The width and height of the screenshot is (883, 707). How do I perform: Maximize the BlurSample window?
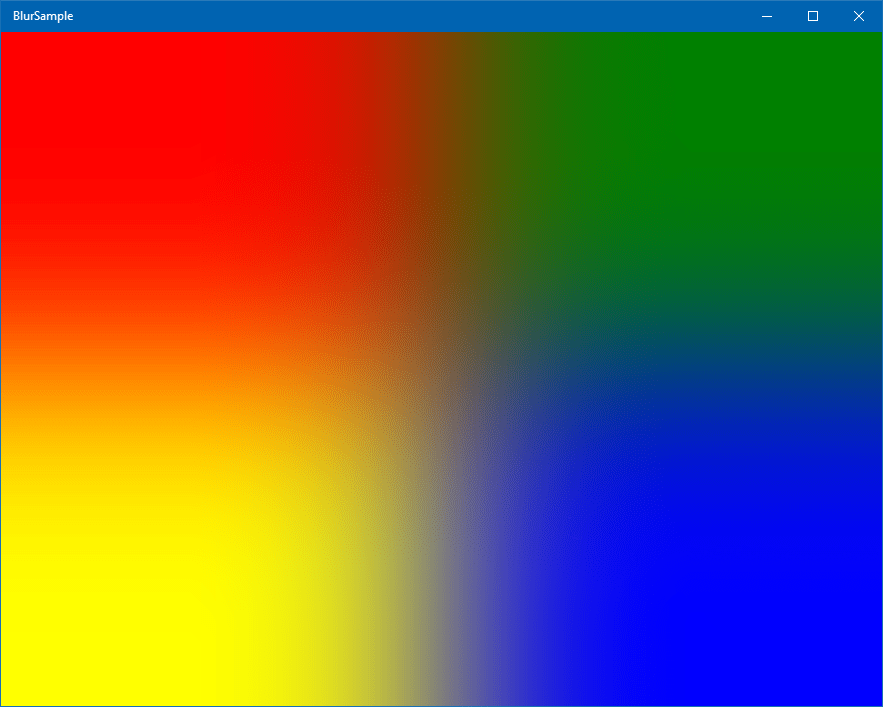813,16
